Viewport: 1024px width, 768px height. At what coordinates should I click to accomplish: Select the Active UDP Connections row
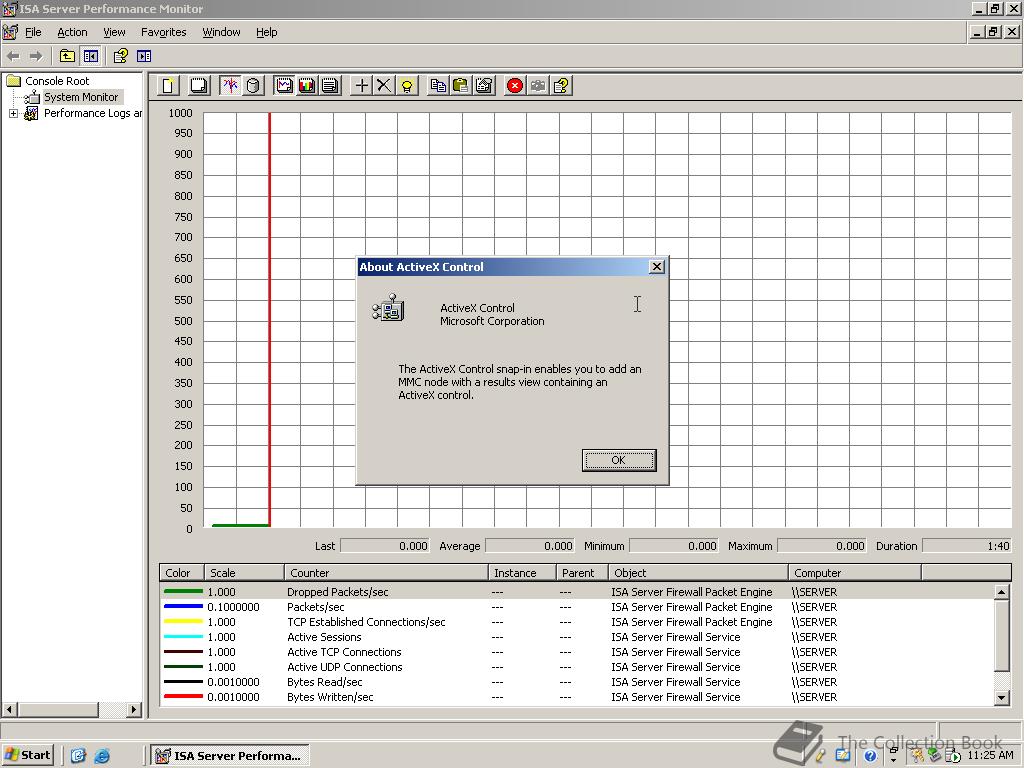pyautogui.click(x=577, y=667)
